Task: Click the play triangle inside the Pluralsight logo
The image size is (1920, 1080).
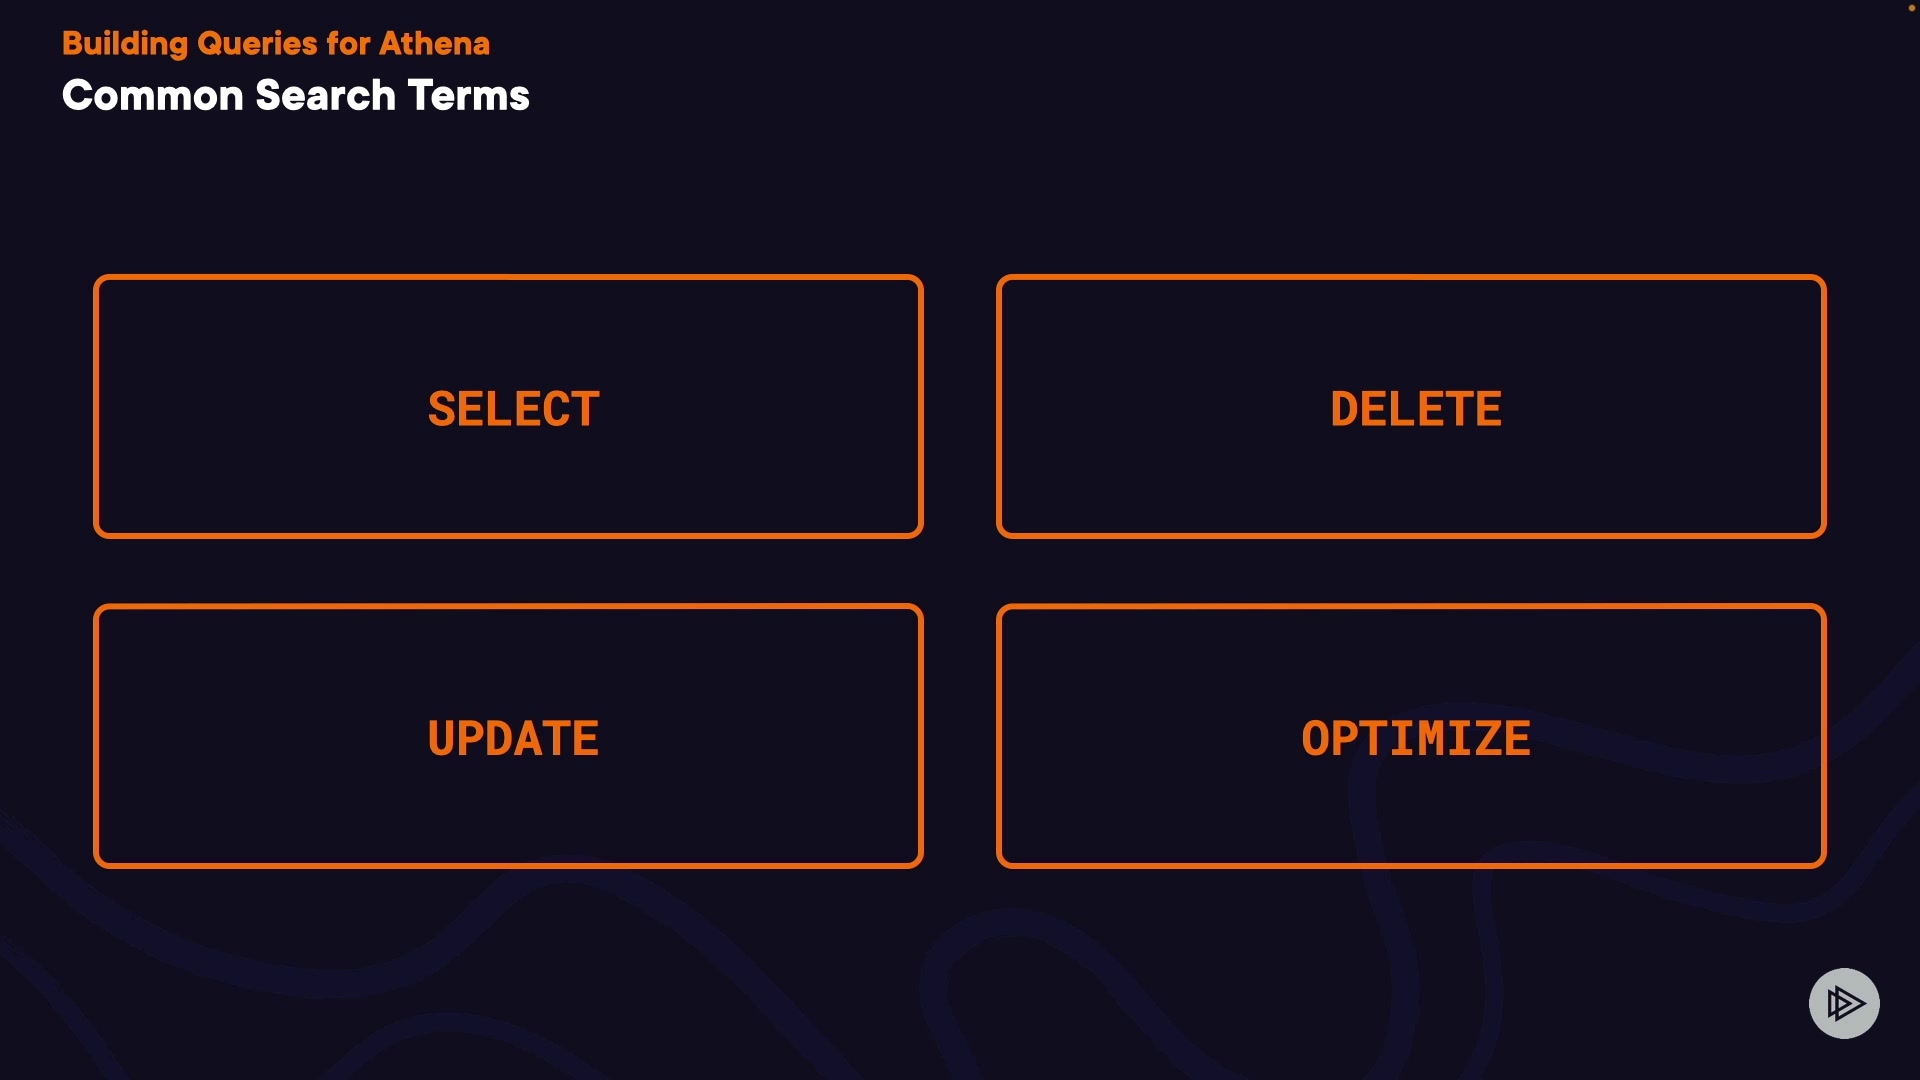Action: point(1848,1003)
